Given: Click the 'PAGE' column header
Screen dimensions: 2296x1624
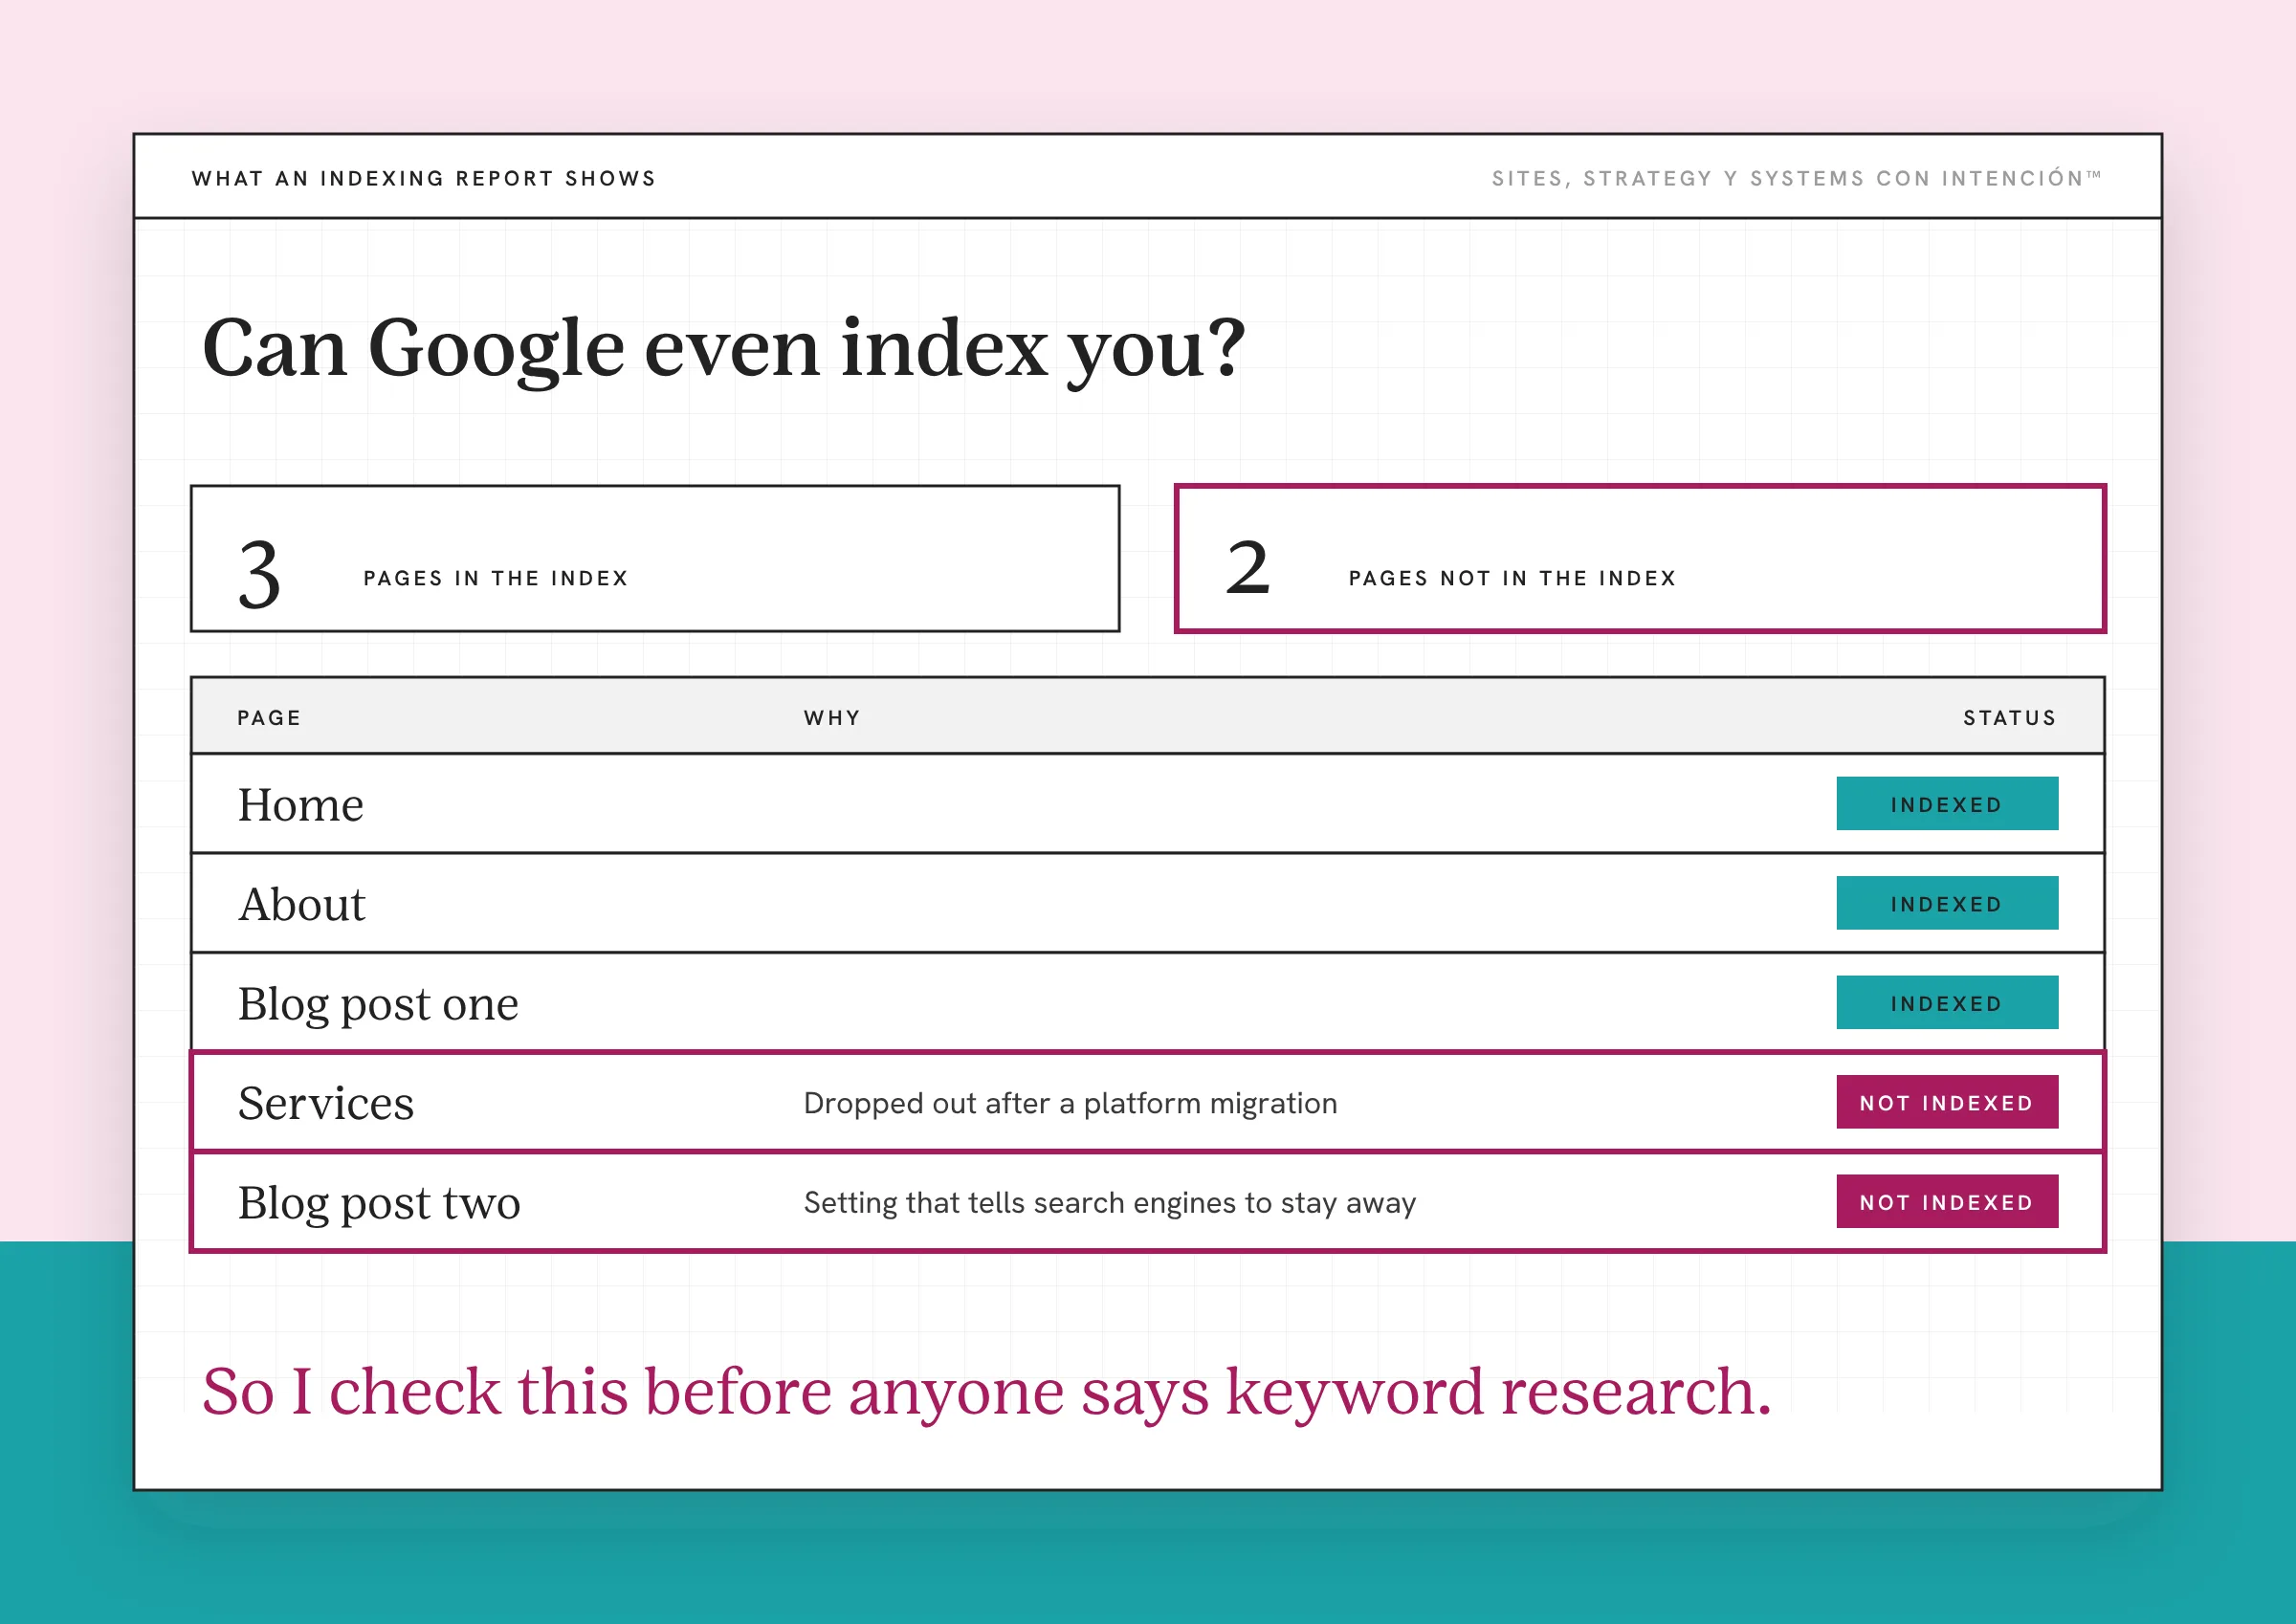Looking at the screenshot, I should coord(269,718).
